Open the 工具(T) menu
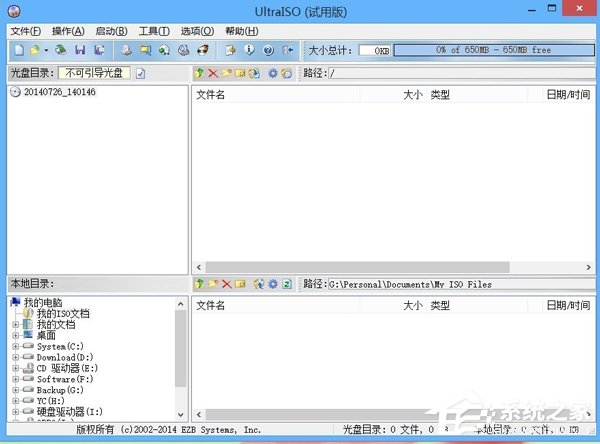Image resolution: width=600 pixels, height=444 pixels. point(154,31)
